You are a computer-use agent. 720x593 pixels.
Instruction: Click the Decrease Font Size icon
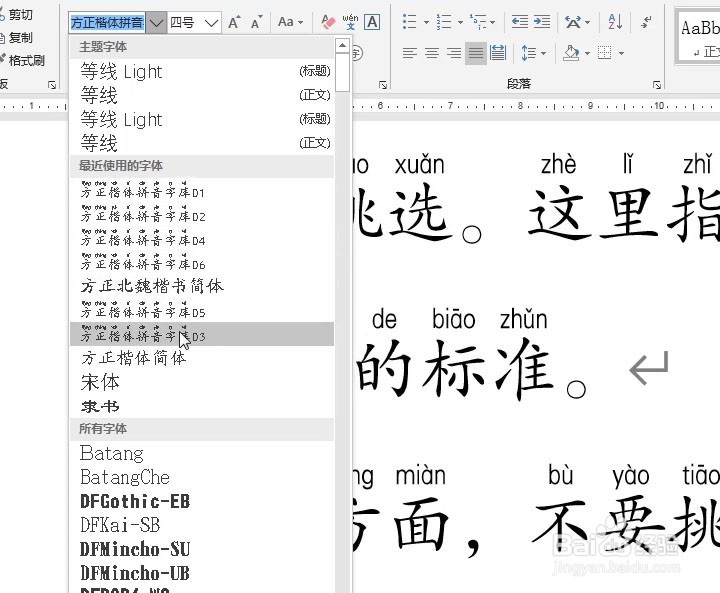pos(256,22)
